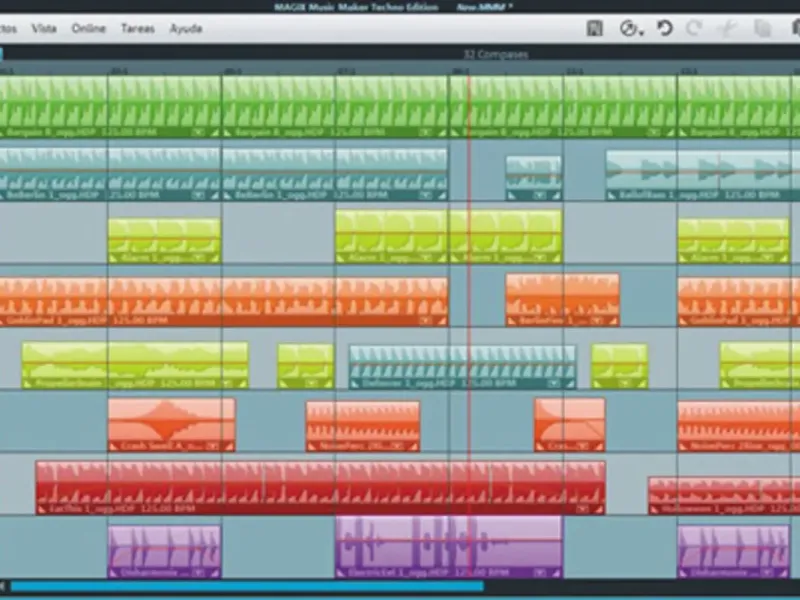The image size is (800, 600).
Task: Click the scissors Cut icon in toolbar
Action: (729, 29)
